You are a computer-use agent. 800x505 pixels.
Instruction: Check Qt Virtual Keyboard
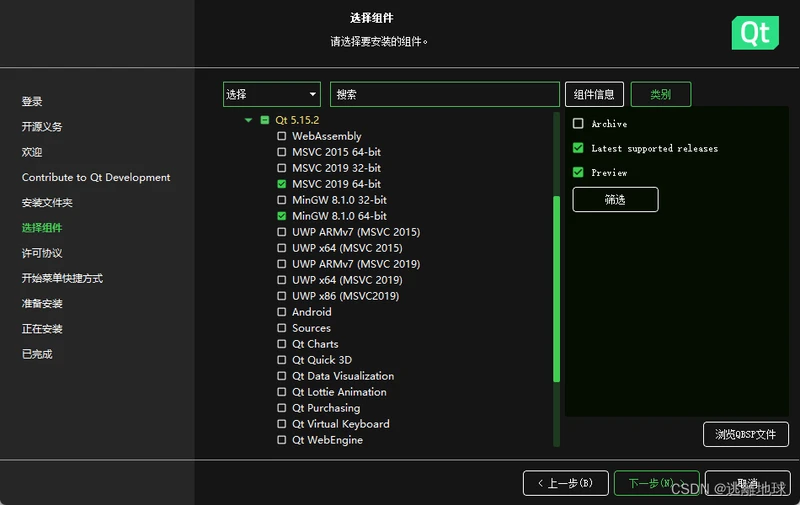pyautogui.click(x=282, y=424)
